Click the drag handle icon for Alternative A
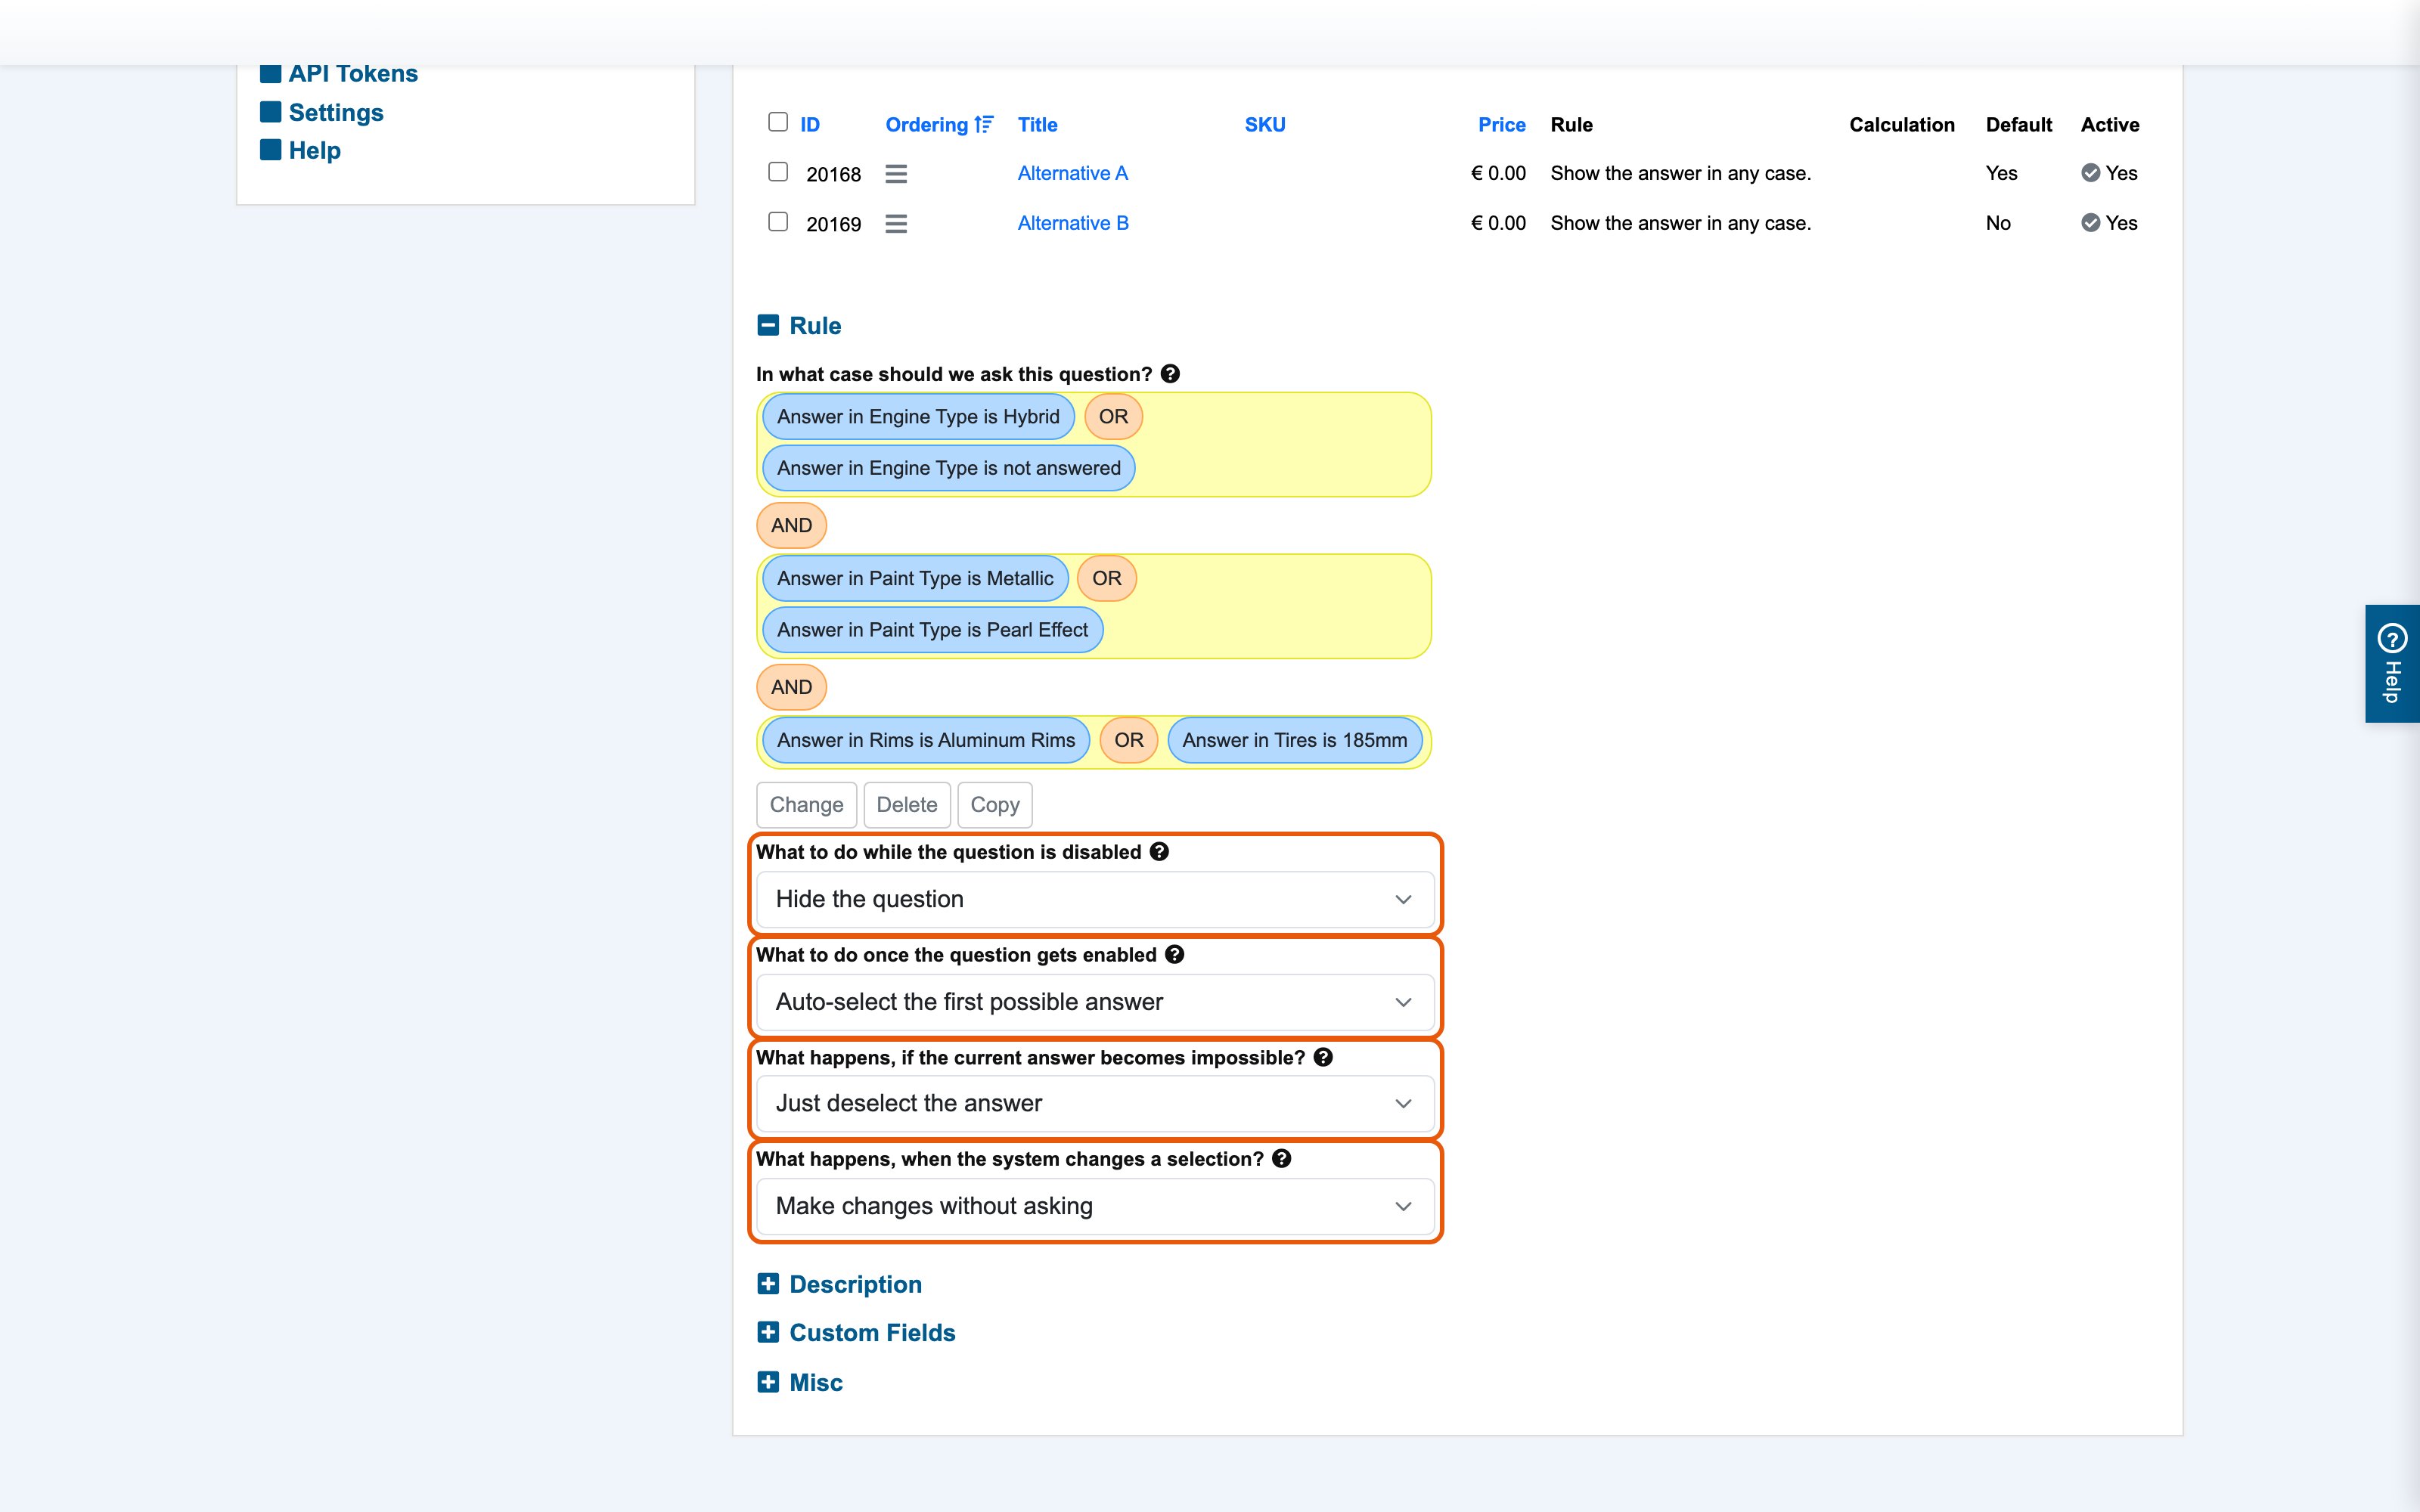 pos(896,174)
